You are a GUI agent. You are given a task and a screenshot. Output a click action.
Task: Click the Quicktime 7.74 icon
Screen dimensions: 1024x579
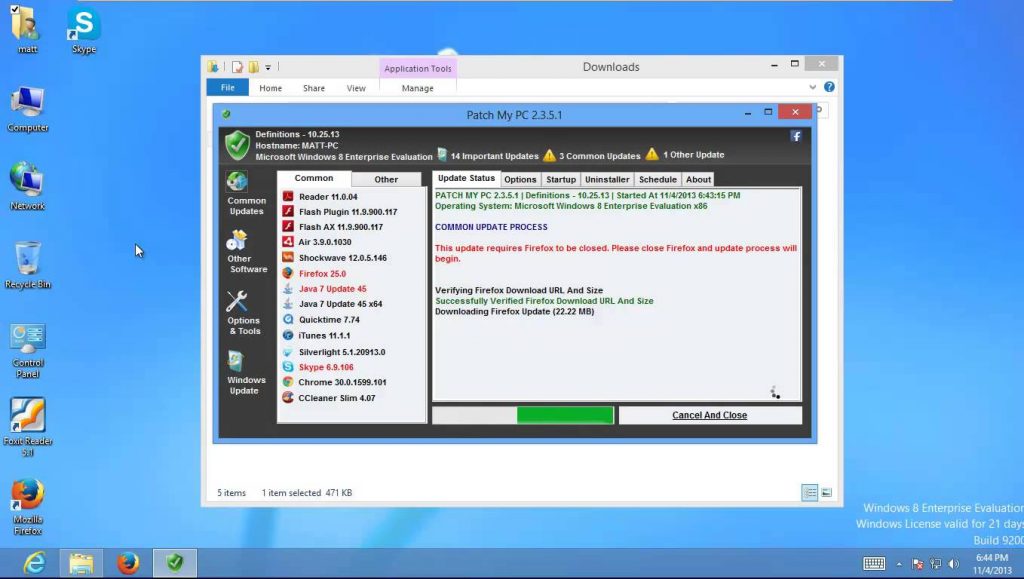[288, 319]
